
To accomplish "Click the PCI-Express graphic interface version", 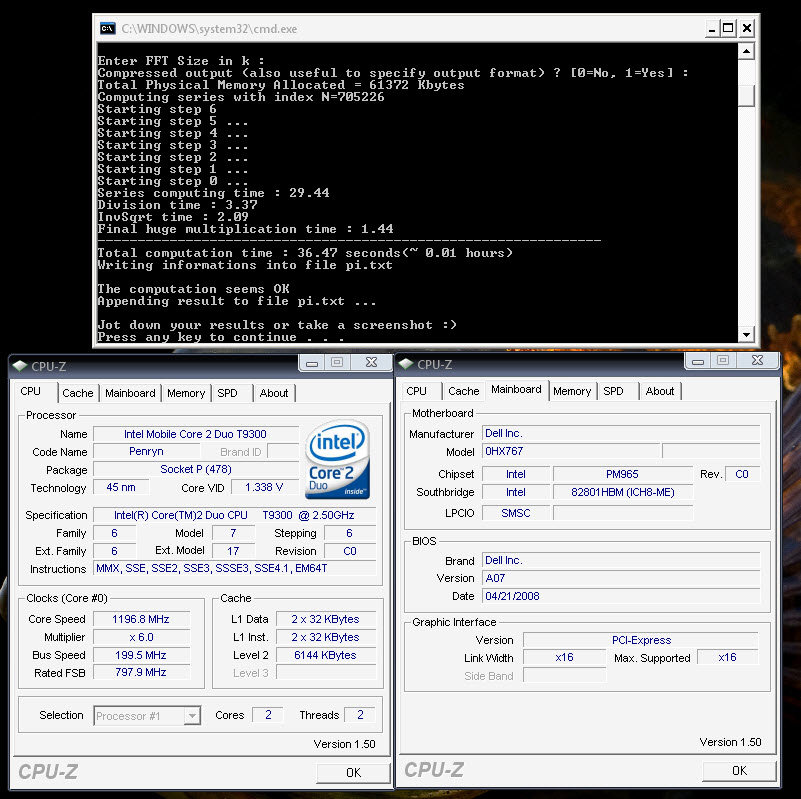I will point(641,640).
